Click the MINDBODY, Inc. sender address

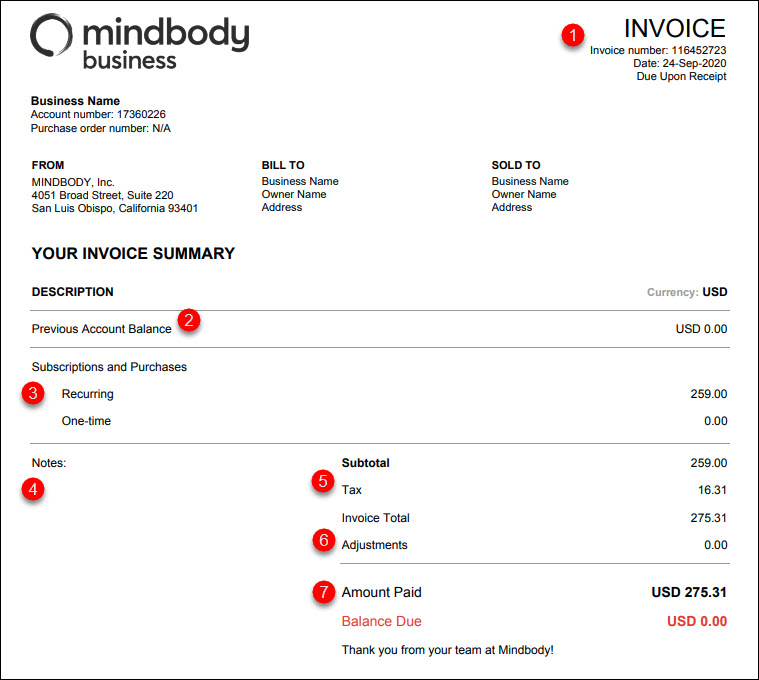coord(114,195)
